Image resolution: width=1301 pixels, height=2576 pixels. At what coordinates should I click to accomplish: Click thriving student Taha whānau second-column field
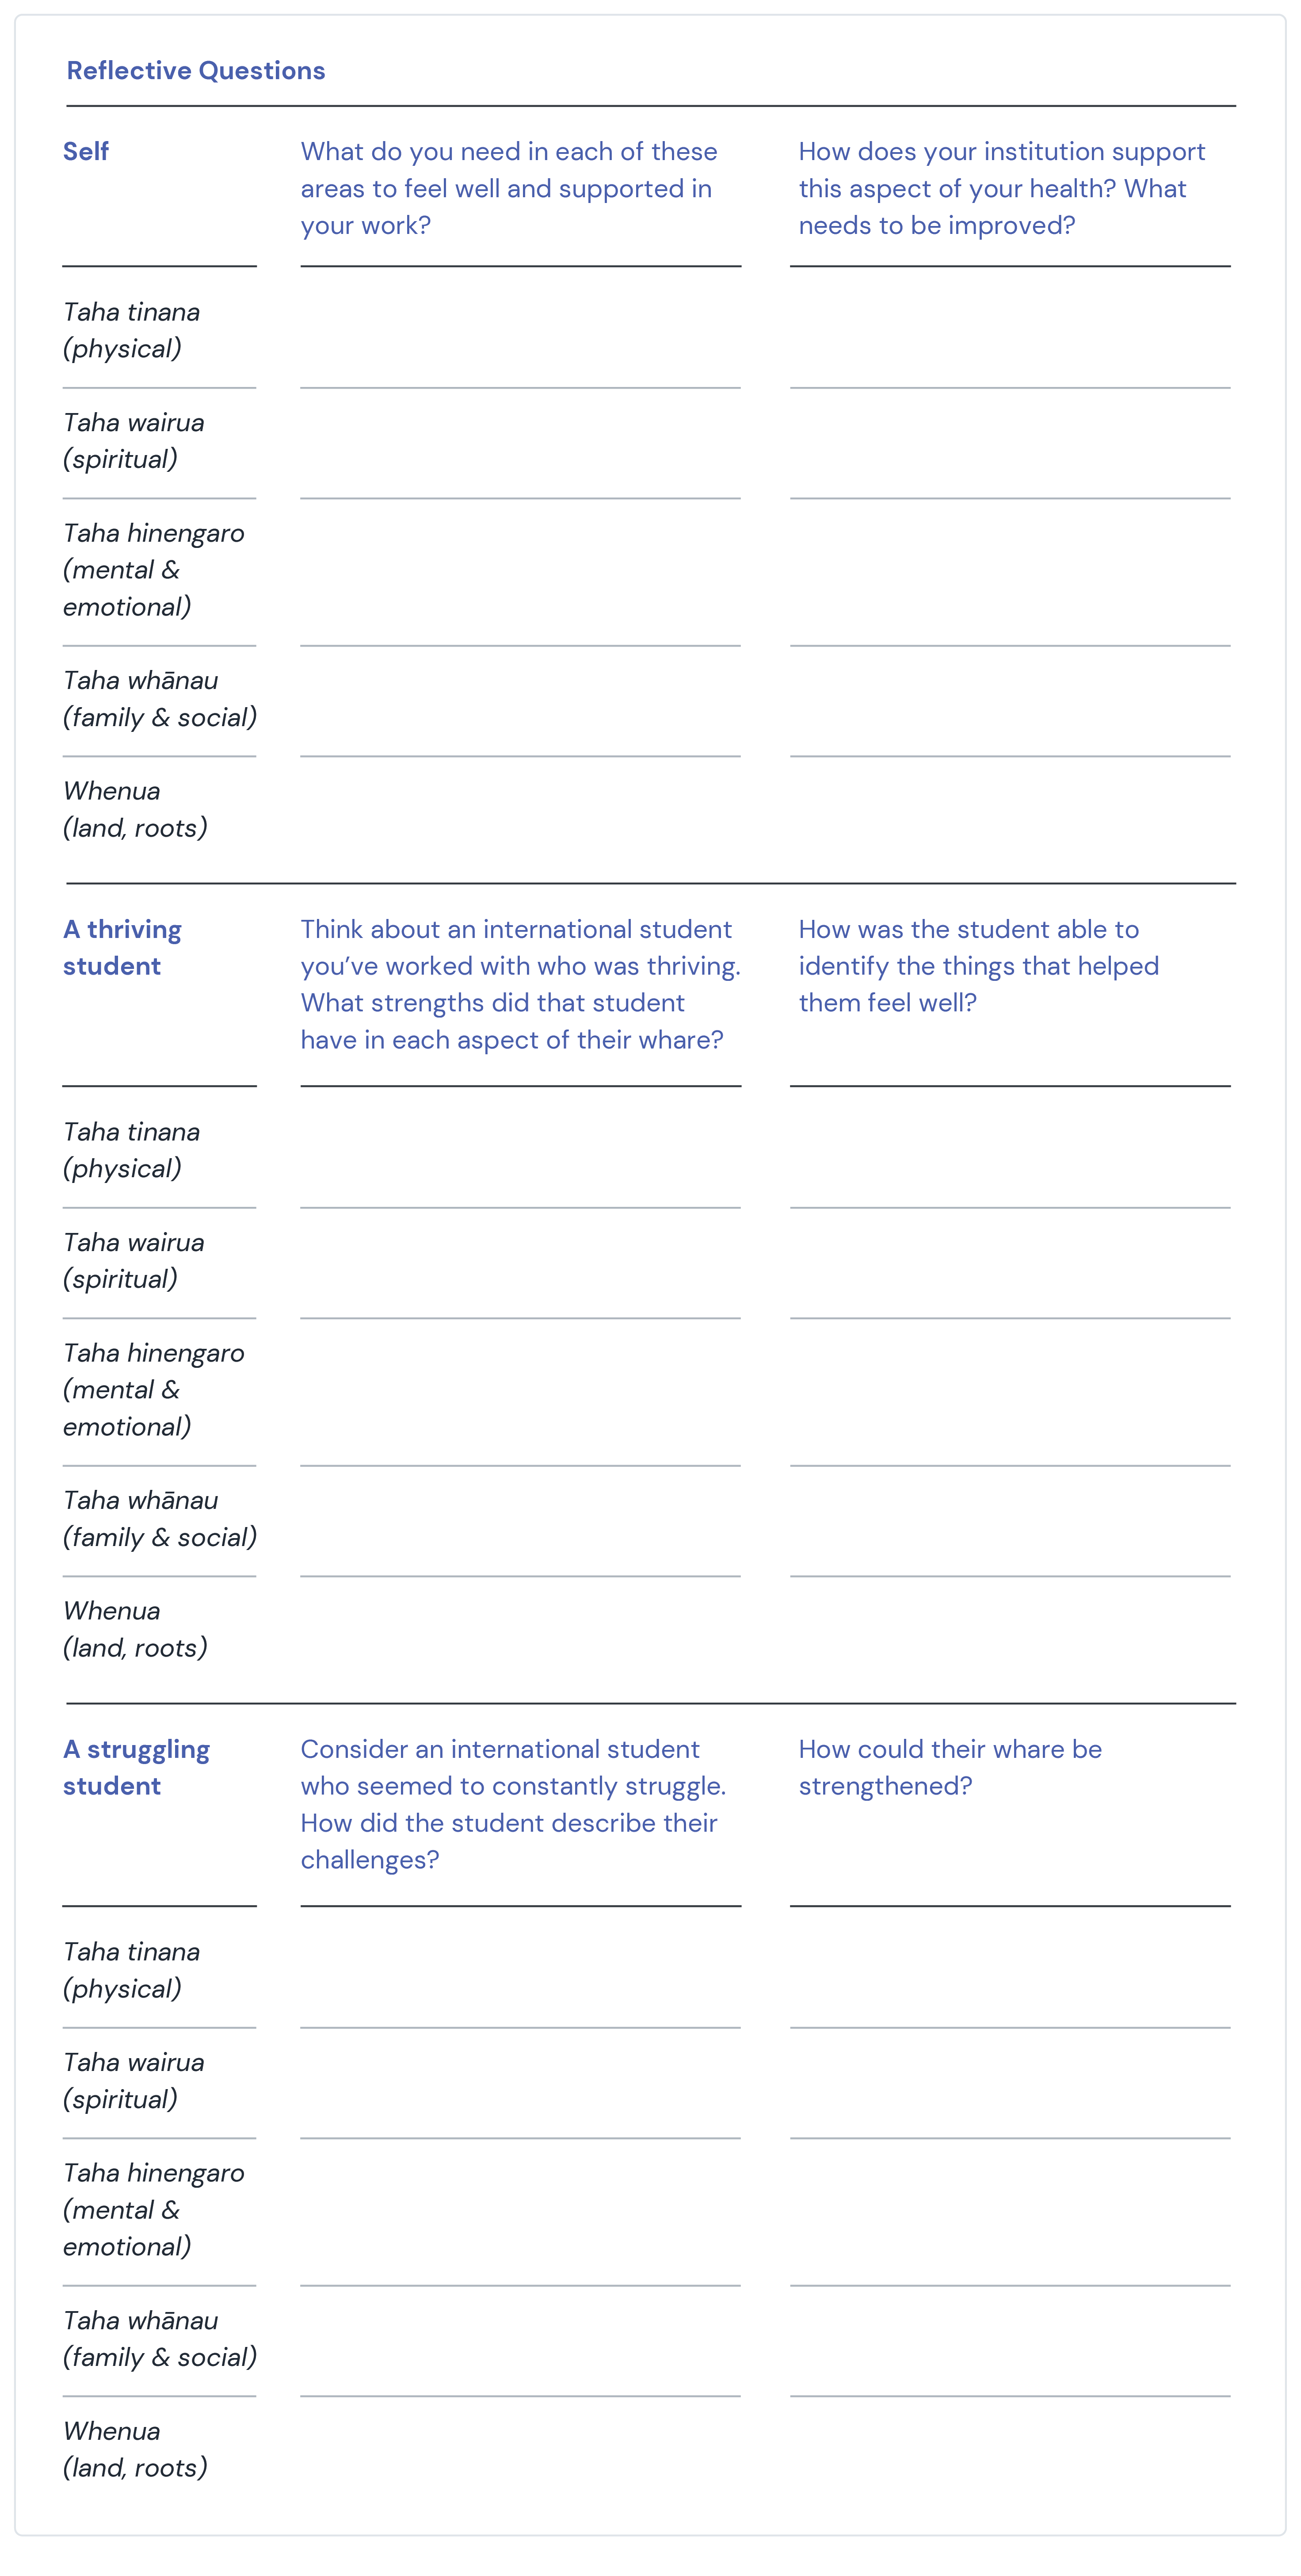(1010, 1521)
